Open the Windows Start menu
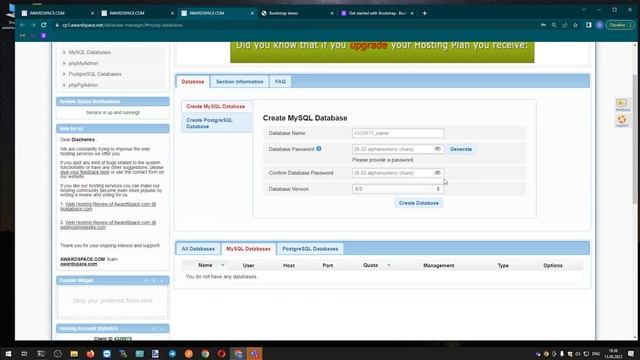The height and width of the screenshot is (360, 640). click(x=8, y=353)
